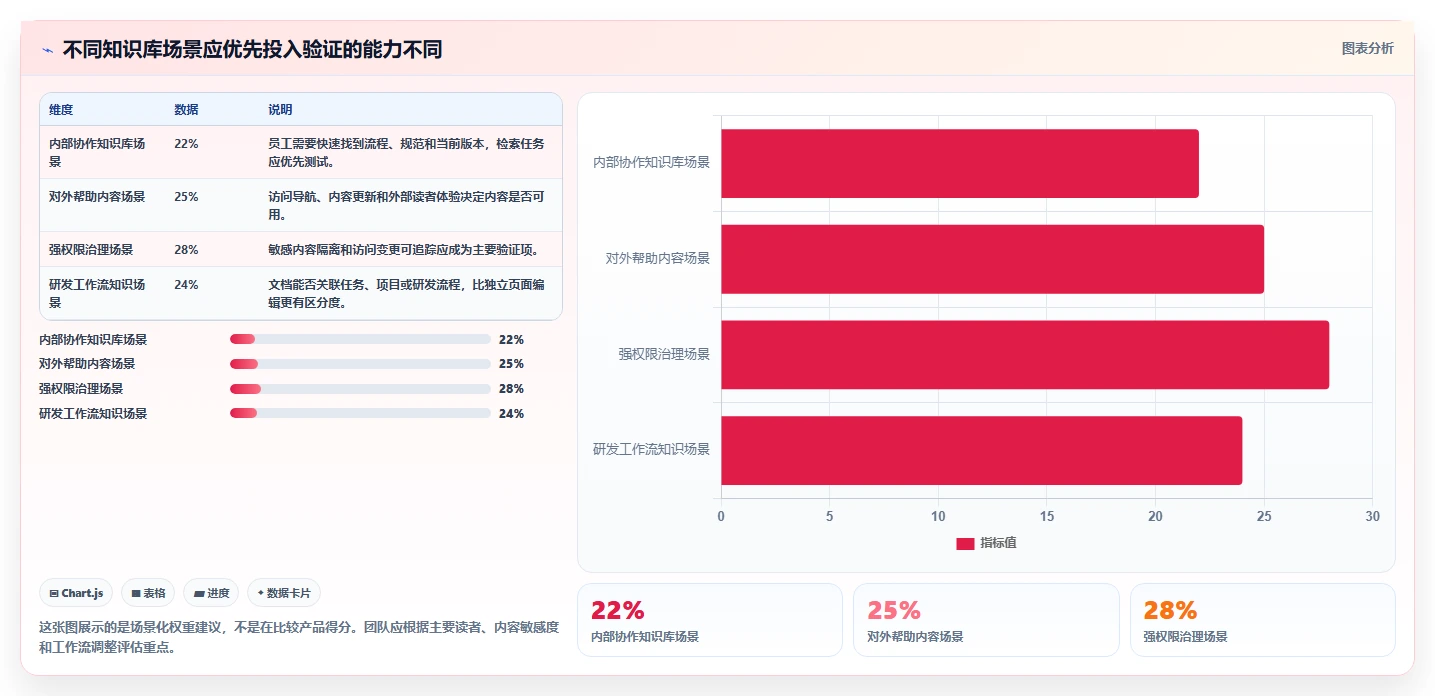This screenshot has width=1435, height=696.
Task: Select the 数据卡片 tag chip
Action: (284, 593)
